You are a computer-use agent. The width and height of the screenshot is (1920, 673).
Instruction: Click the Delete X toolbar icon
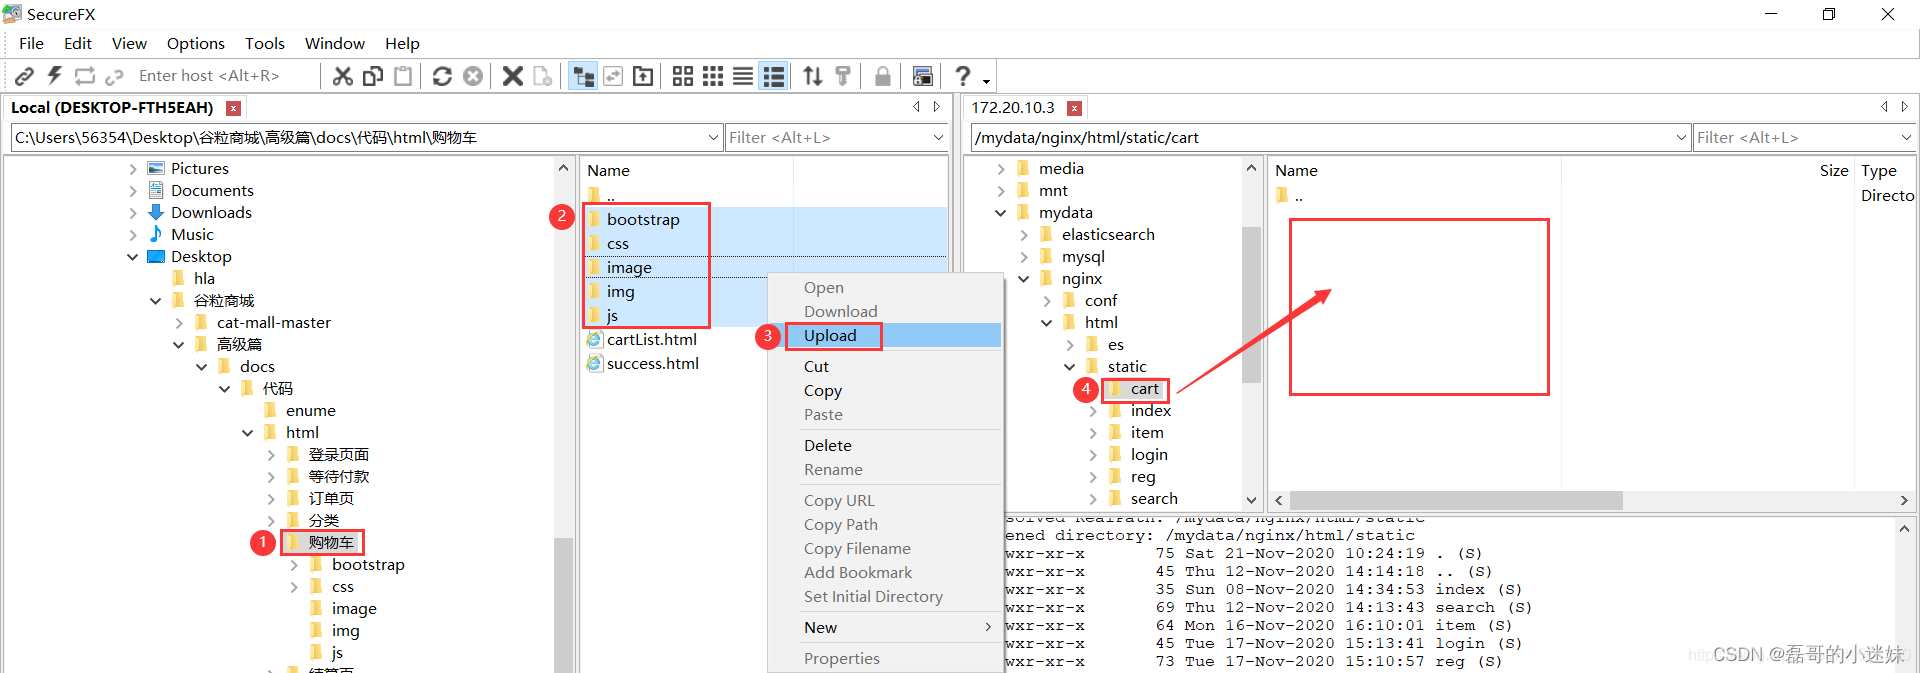513,76
